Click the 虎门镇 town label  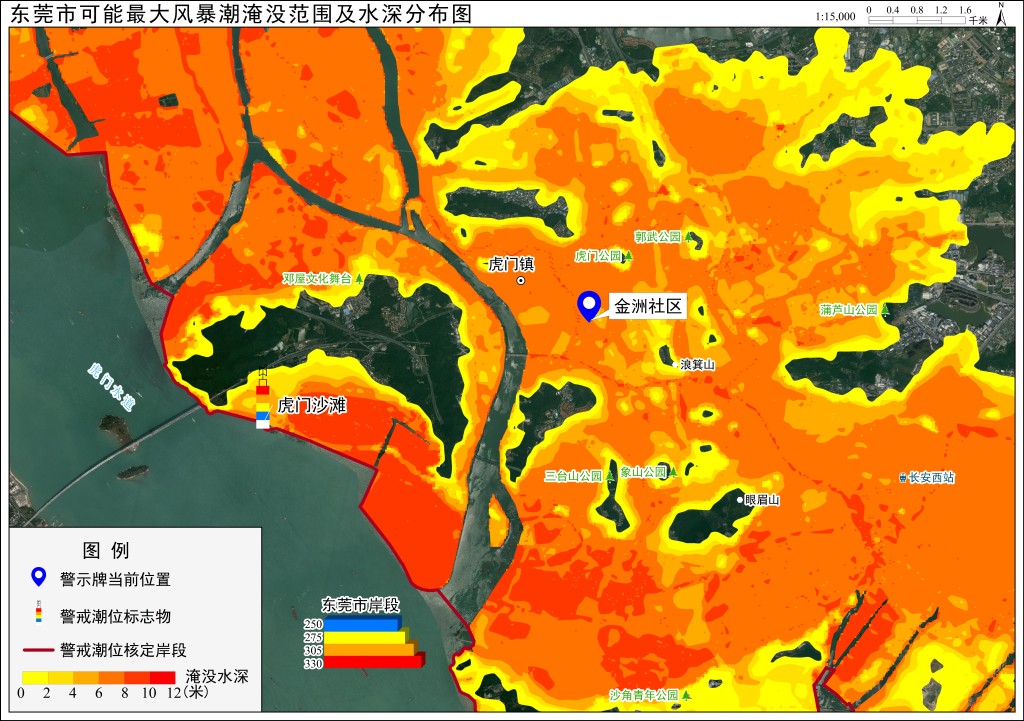(511, 264)
